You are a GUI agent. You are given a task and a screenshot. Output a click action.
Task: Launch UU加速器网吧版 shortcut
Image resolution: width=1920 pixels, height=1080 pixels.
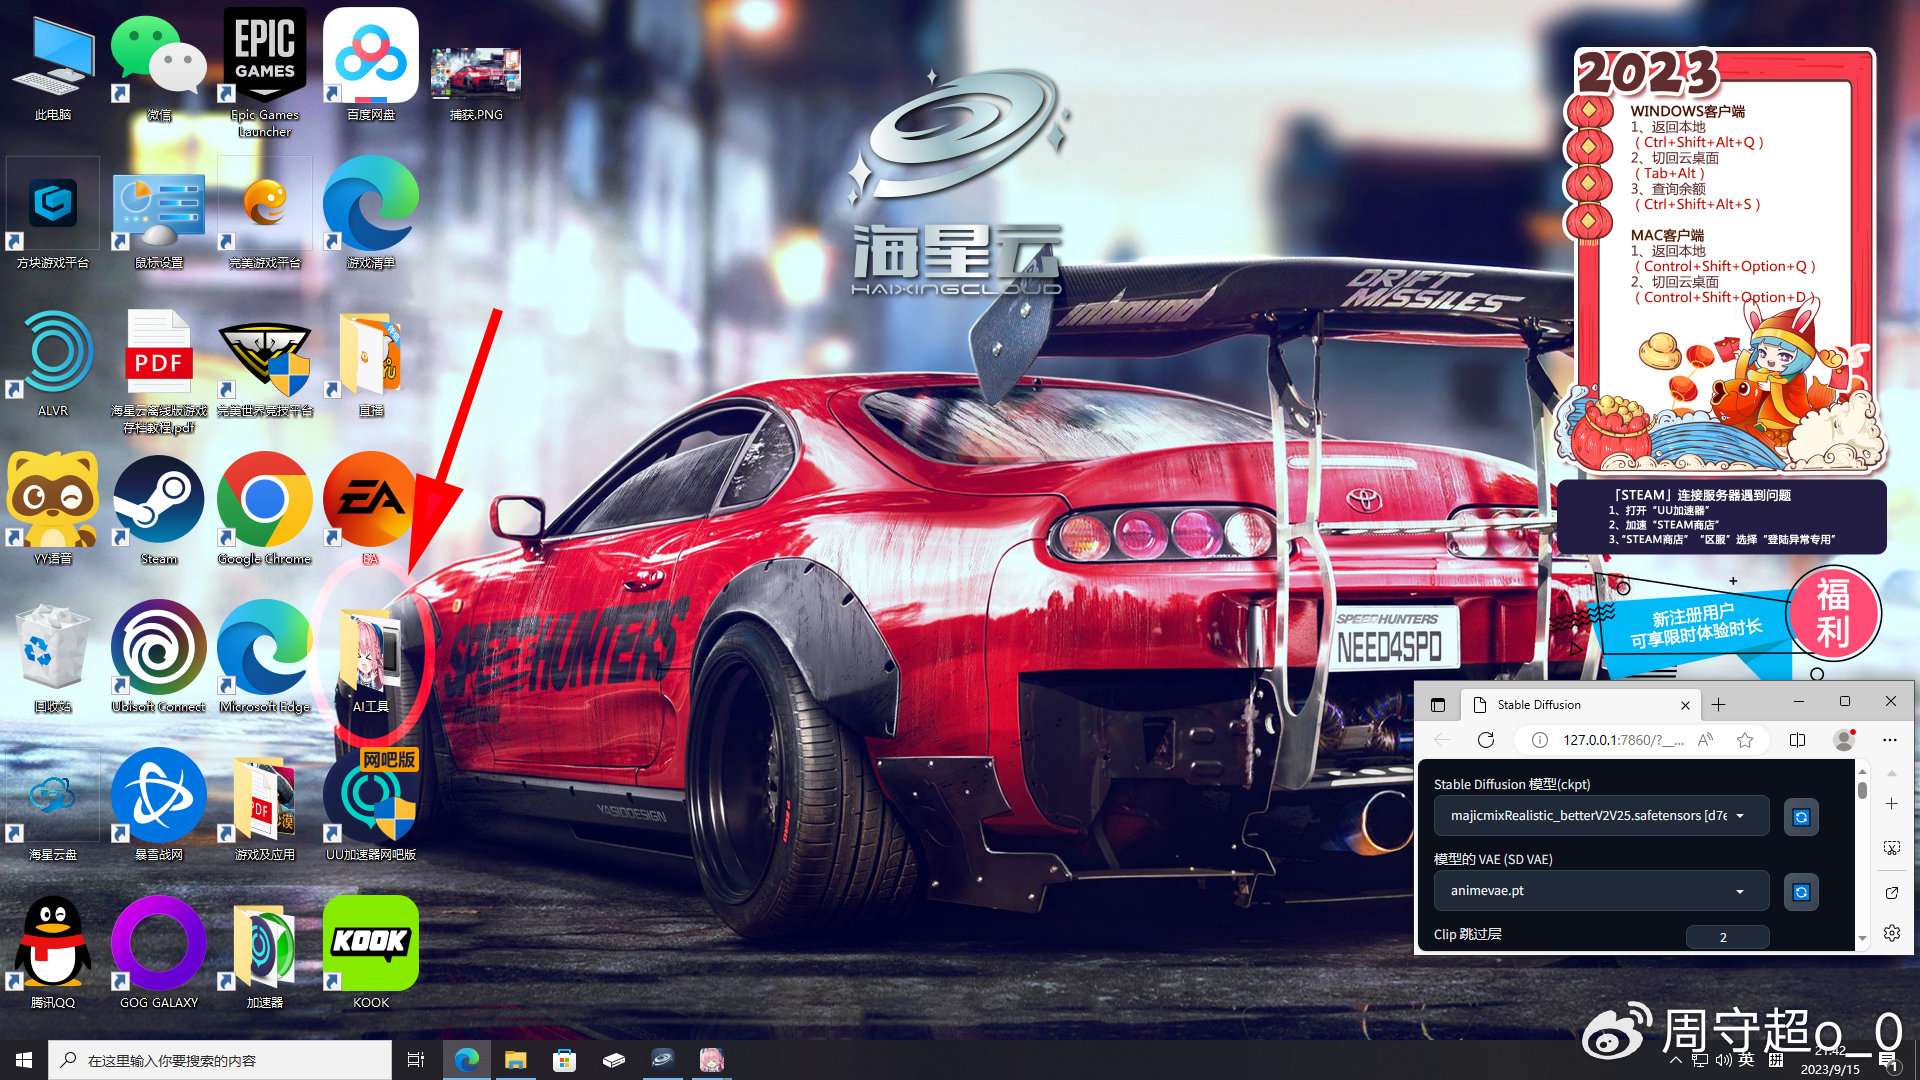point(371,806)
